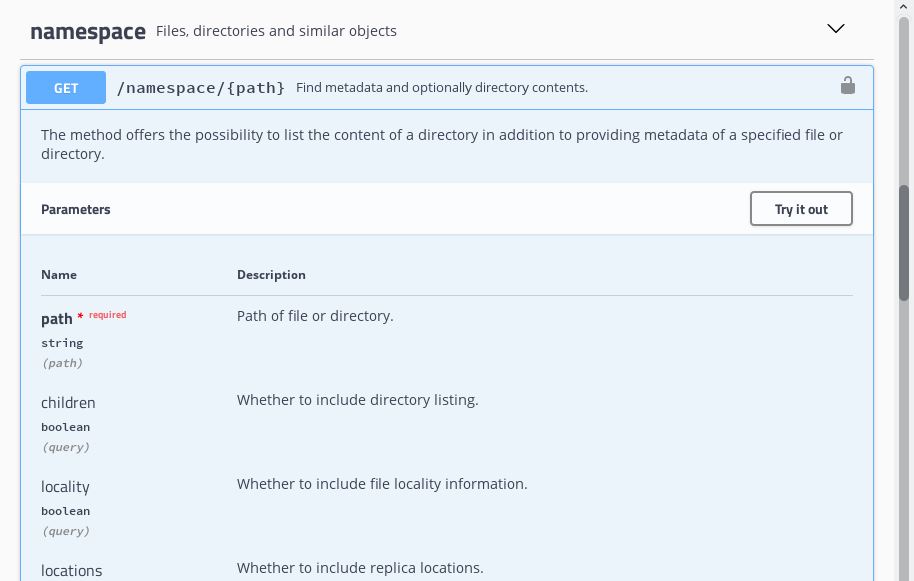Click the Name column header

(59, 275)
